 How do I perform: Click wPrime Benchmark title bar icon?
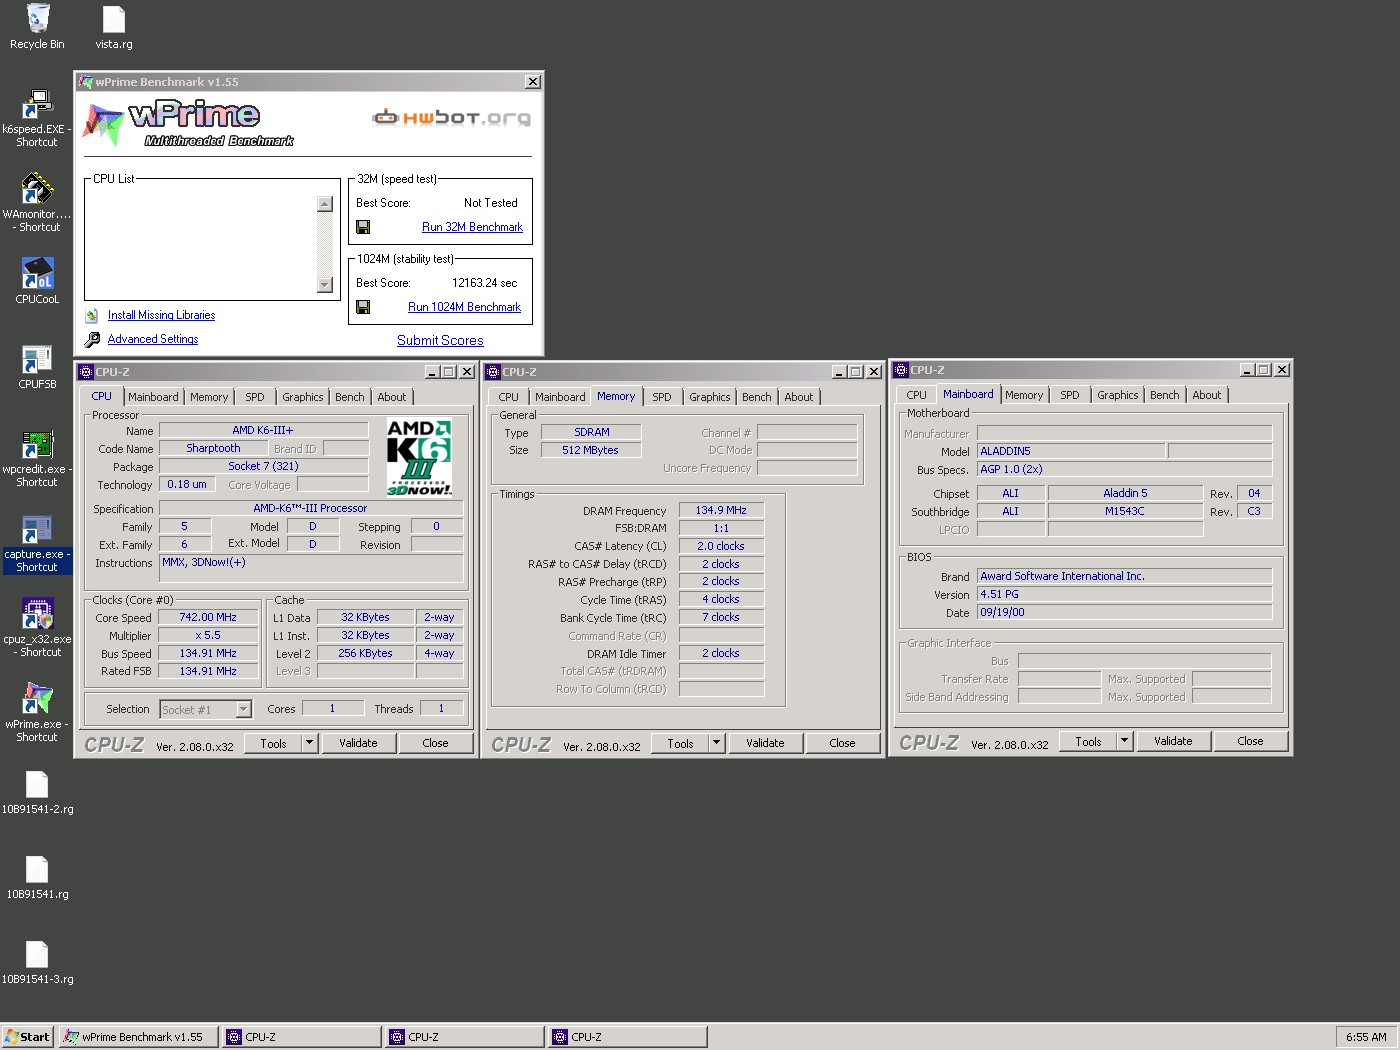[x=86, y=82]
